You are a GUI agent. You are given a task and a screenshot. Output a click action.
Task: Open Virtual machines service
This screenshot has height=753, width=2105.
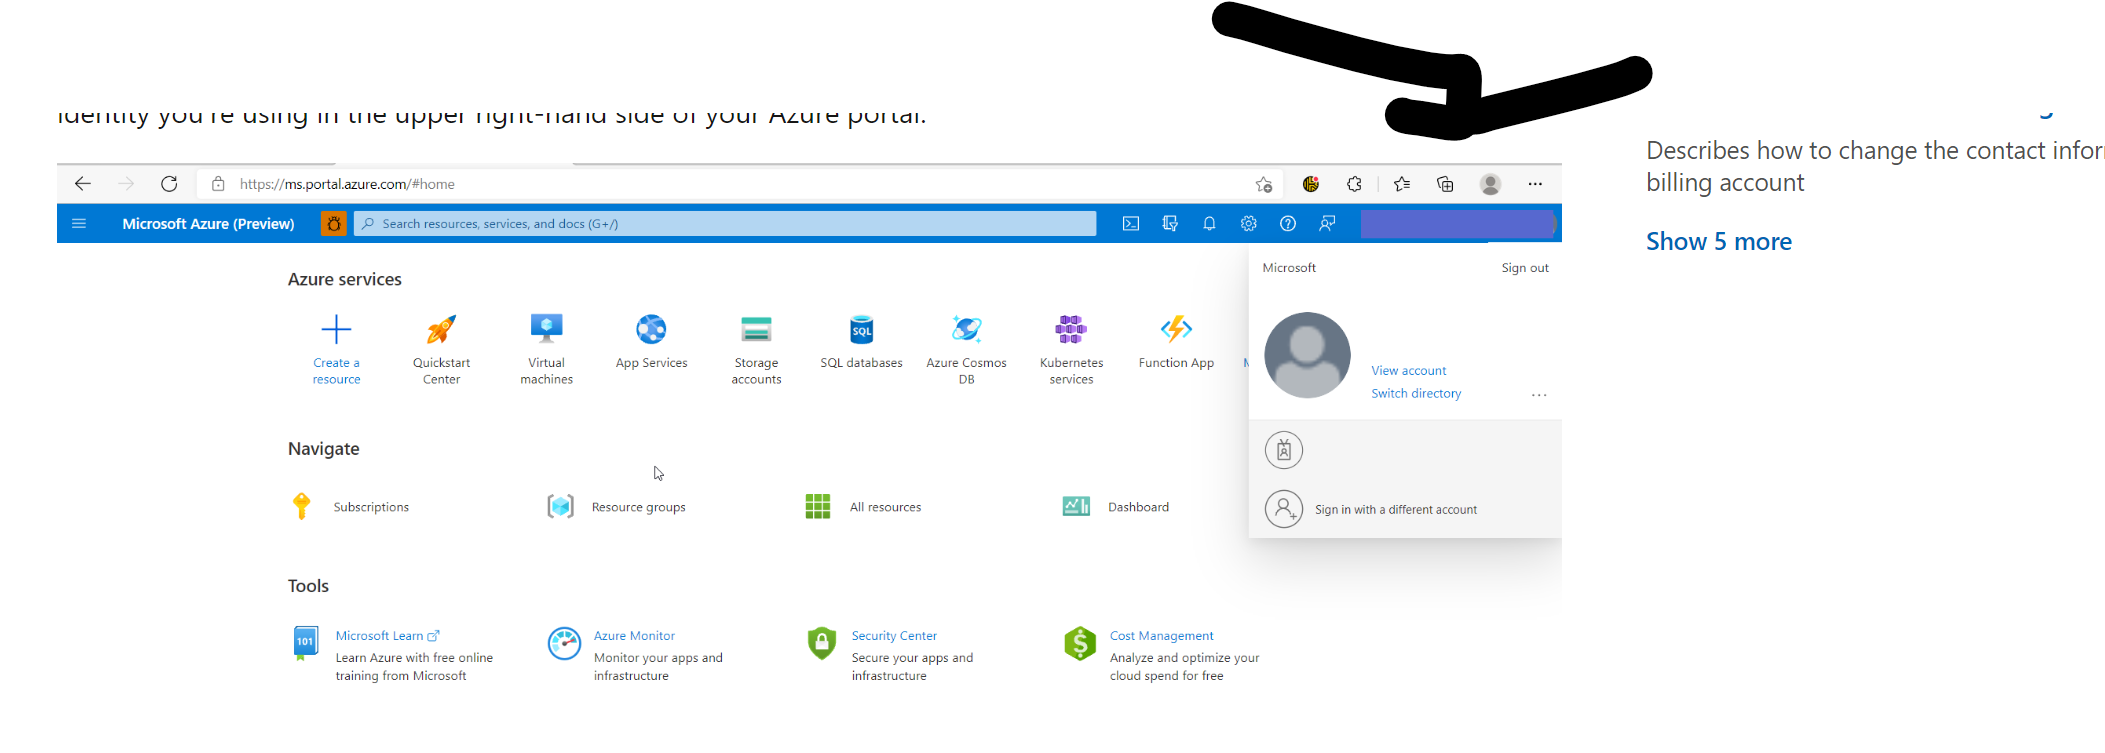(x=547, y=349)
